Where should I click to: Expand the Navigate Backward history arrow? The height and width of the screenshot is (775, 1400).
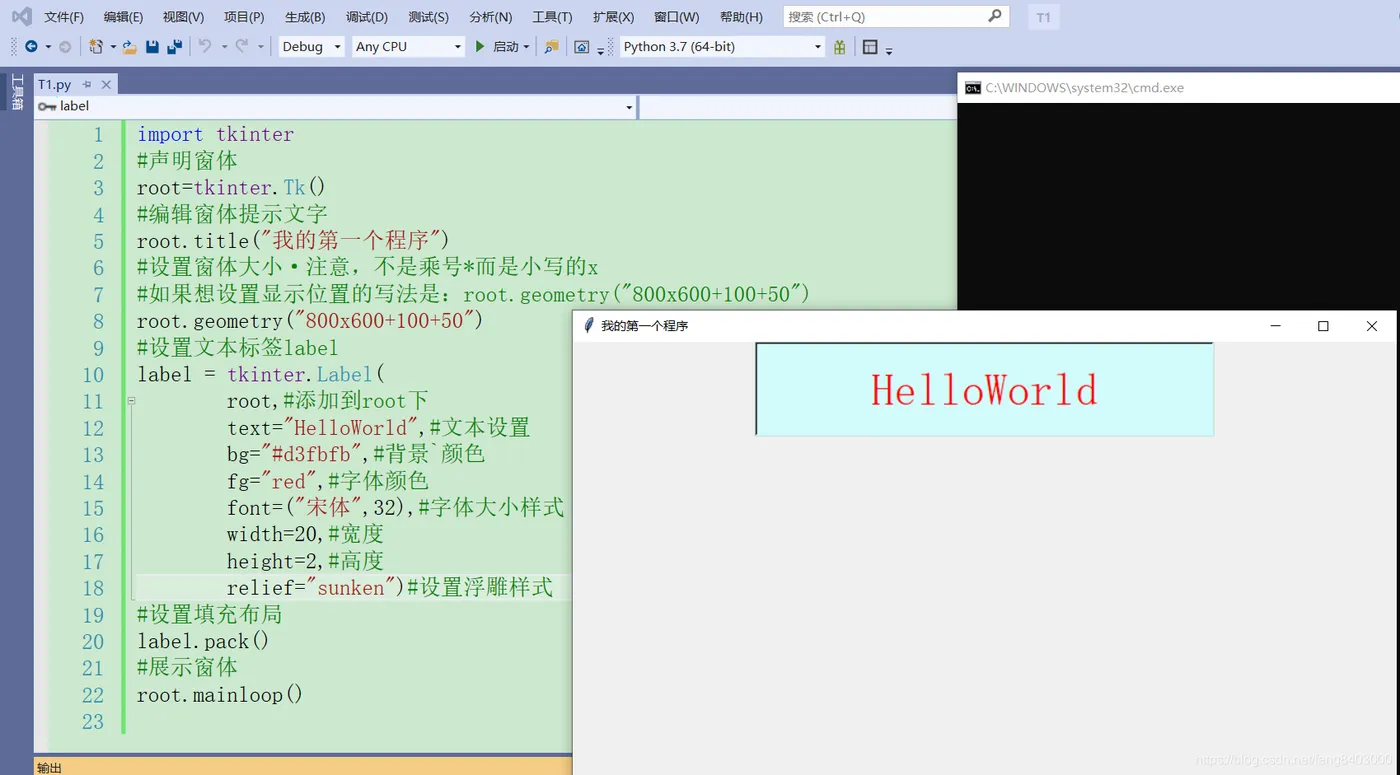(x=47, y=47)
